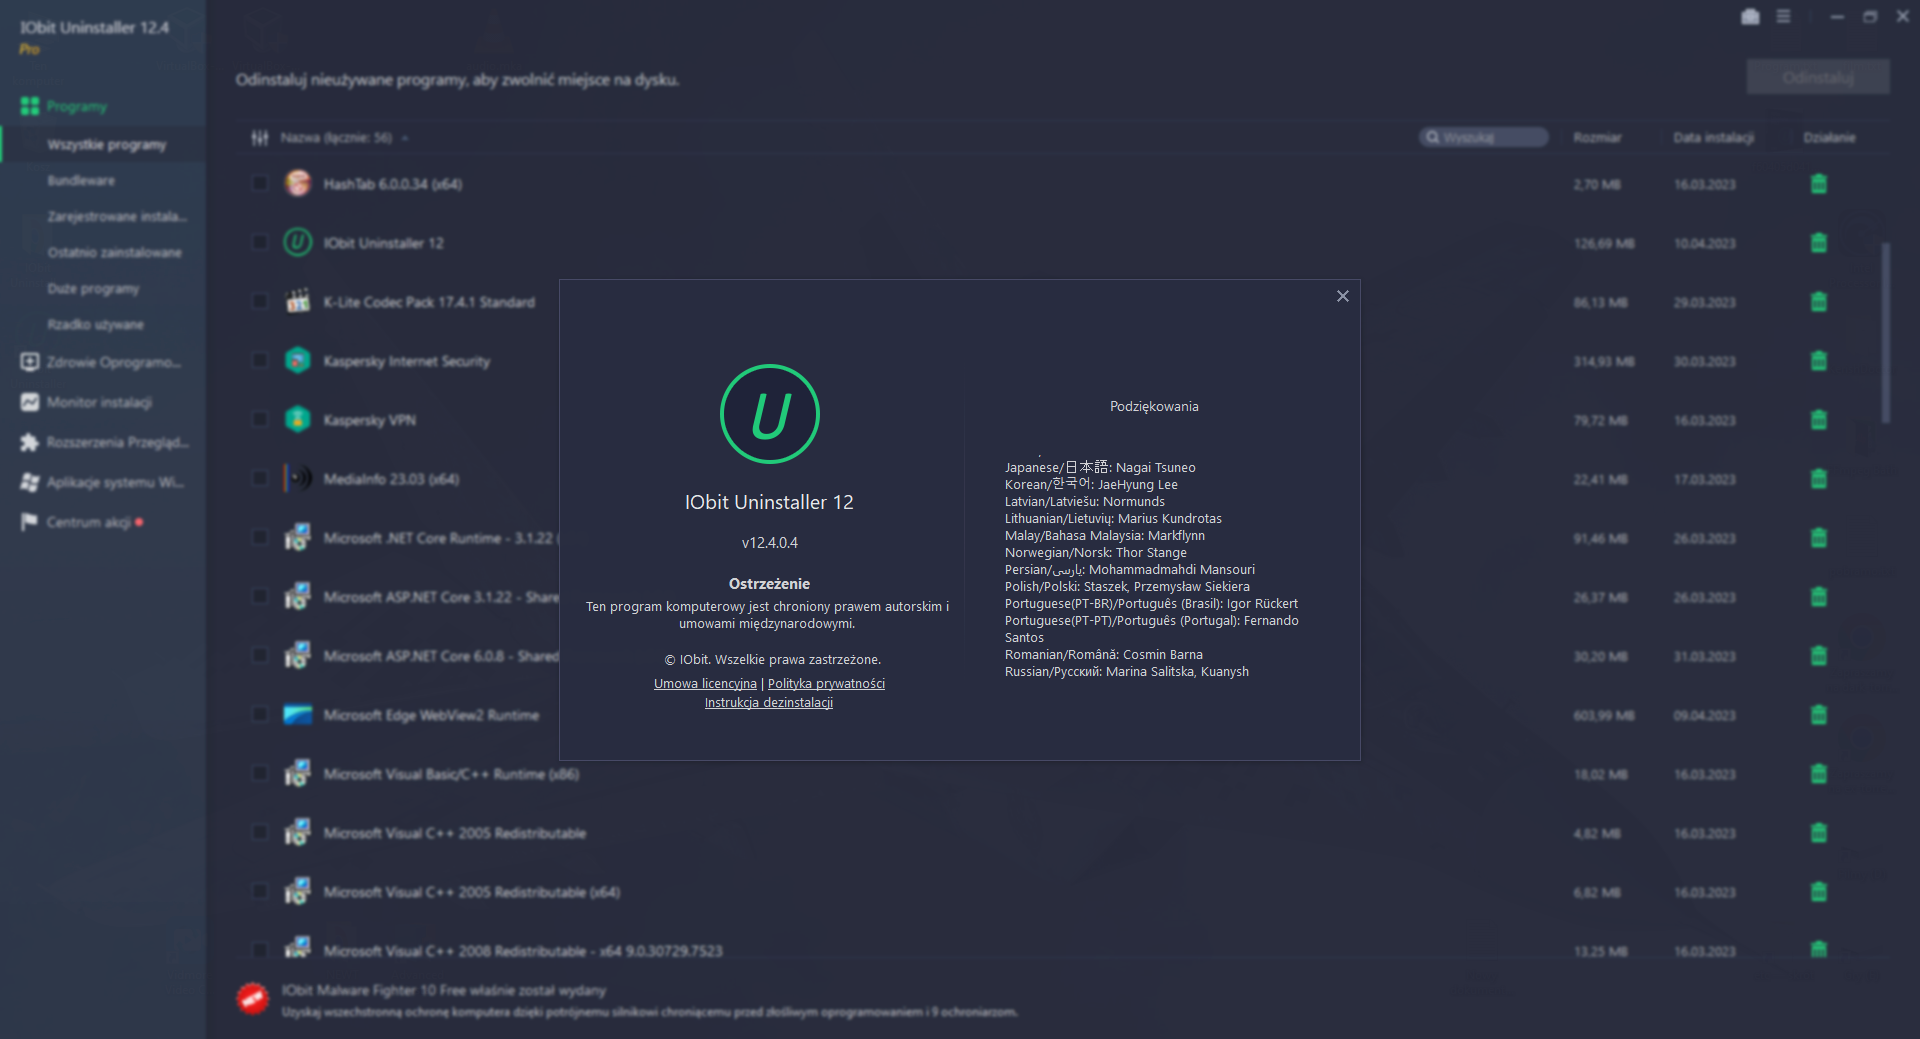The image size is (1920, 1039).
Task: Show Rzadko używane programs
Action: (x=95, y=325)
